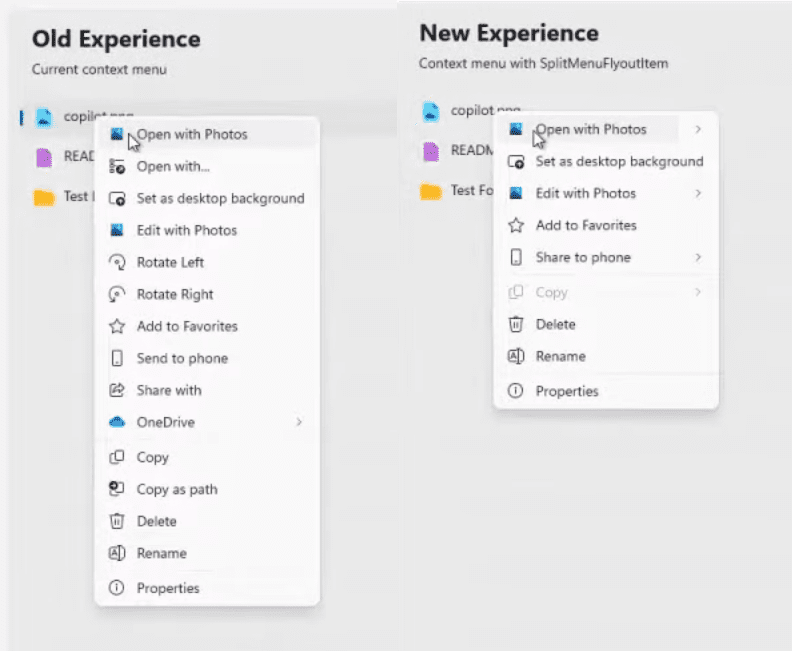Click the New Experience heading
This screenshot has width=792, height=651.
coord(509,33)
